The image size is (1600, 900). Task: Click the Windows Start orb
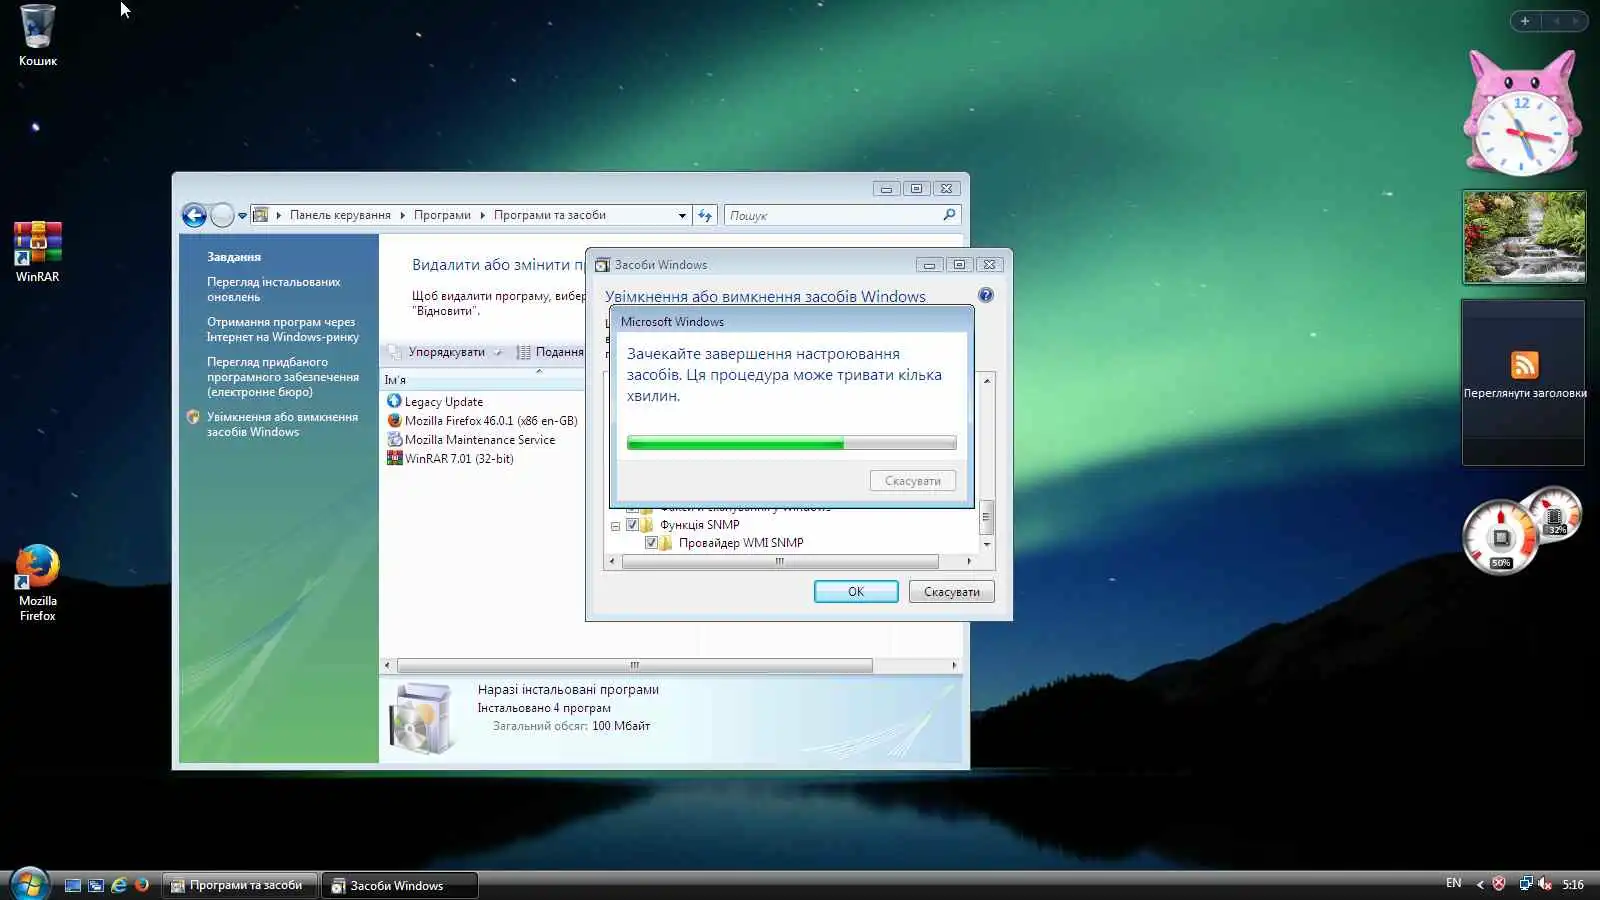pyautogui.click(x=29, y=884)
